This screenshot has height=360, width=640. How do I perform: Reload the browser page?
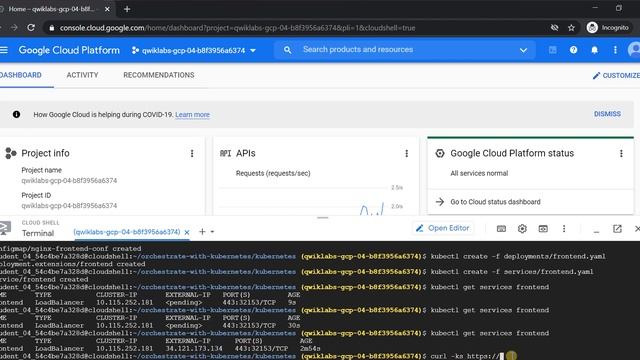31,27
